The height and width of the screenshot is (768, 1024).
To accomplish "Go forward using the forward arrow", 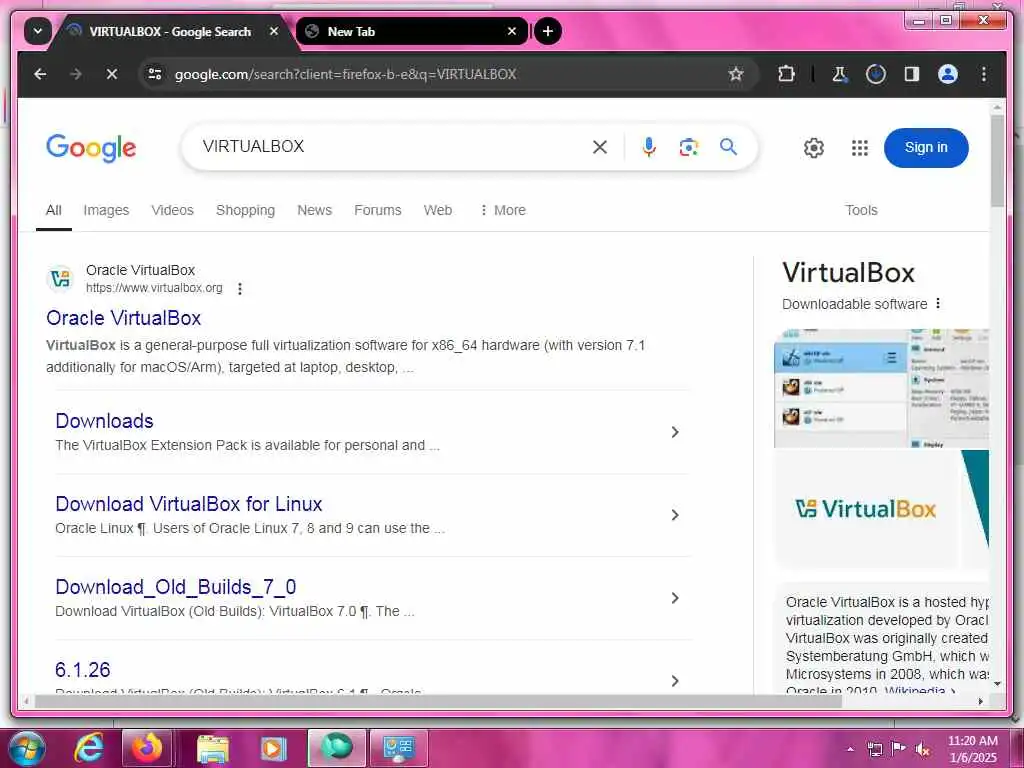I will [76, 74].
